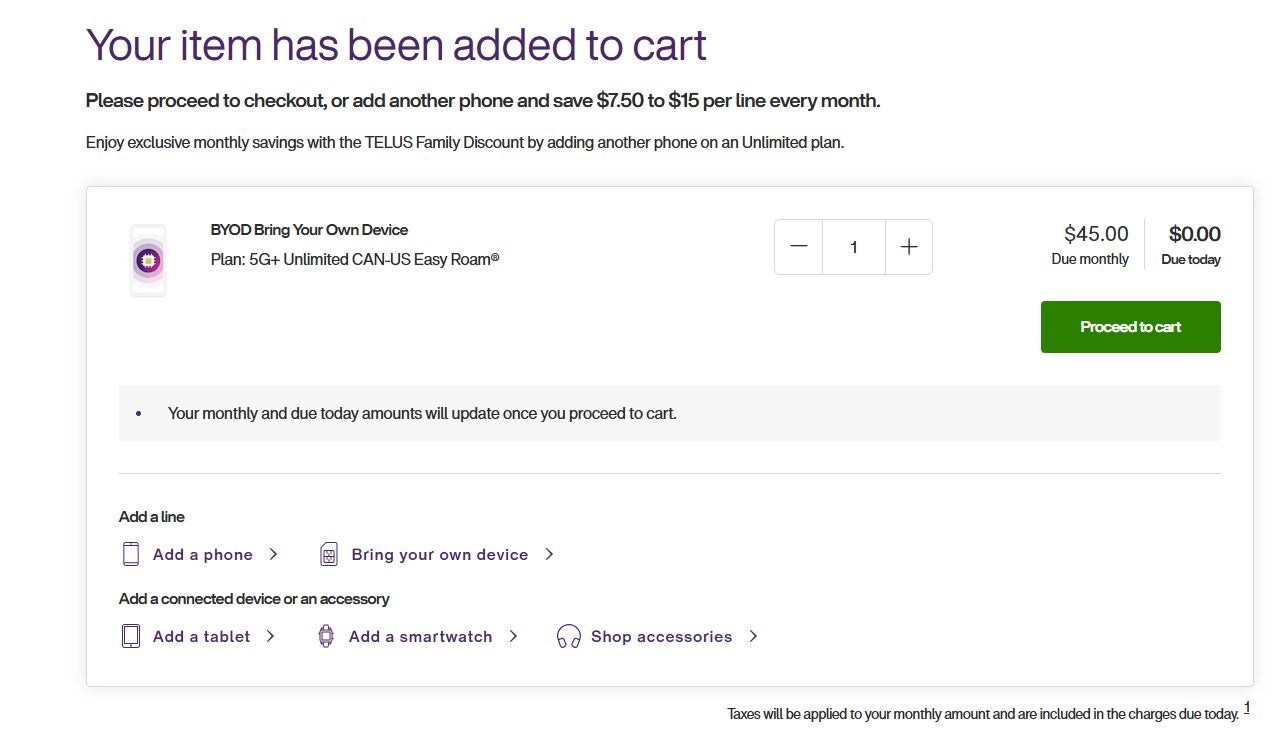Click the TELUS Family Discount sentence
Screen dimensions: 1285x741
point(465,143)
